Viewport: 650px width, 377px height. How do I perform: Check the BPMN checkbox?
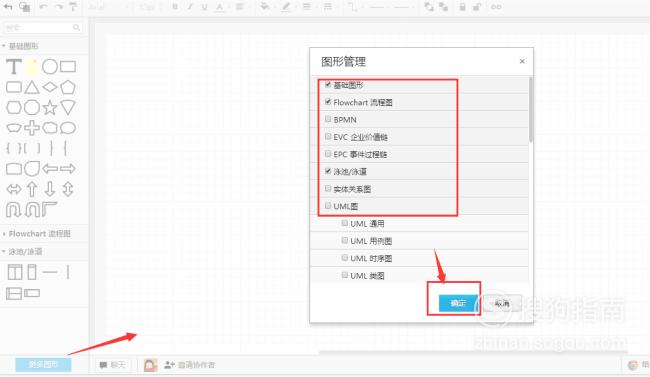[328, 119]
